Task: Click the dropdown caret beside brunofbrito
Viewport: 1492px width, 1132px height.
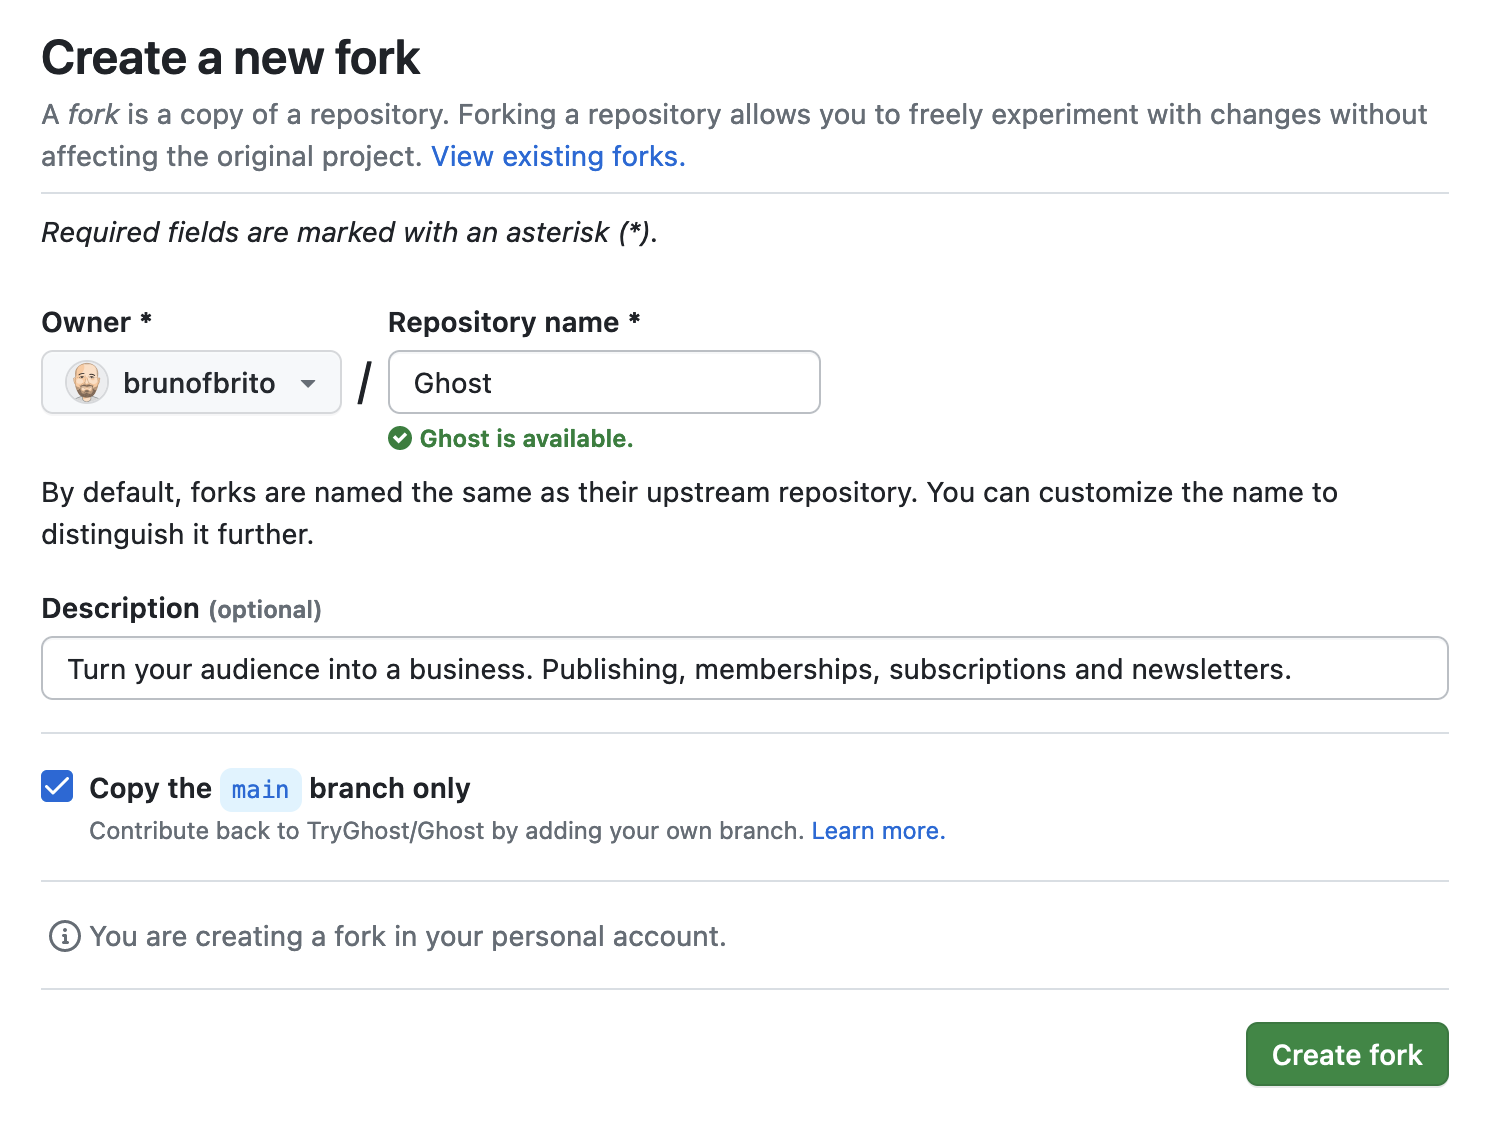Action: coord(309,382)
